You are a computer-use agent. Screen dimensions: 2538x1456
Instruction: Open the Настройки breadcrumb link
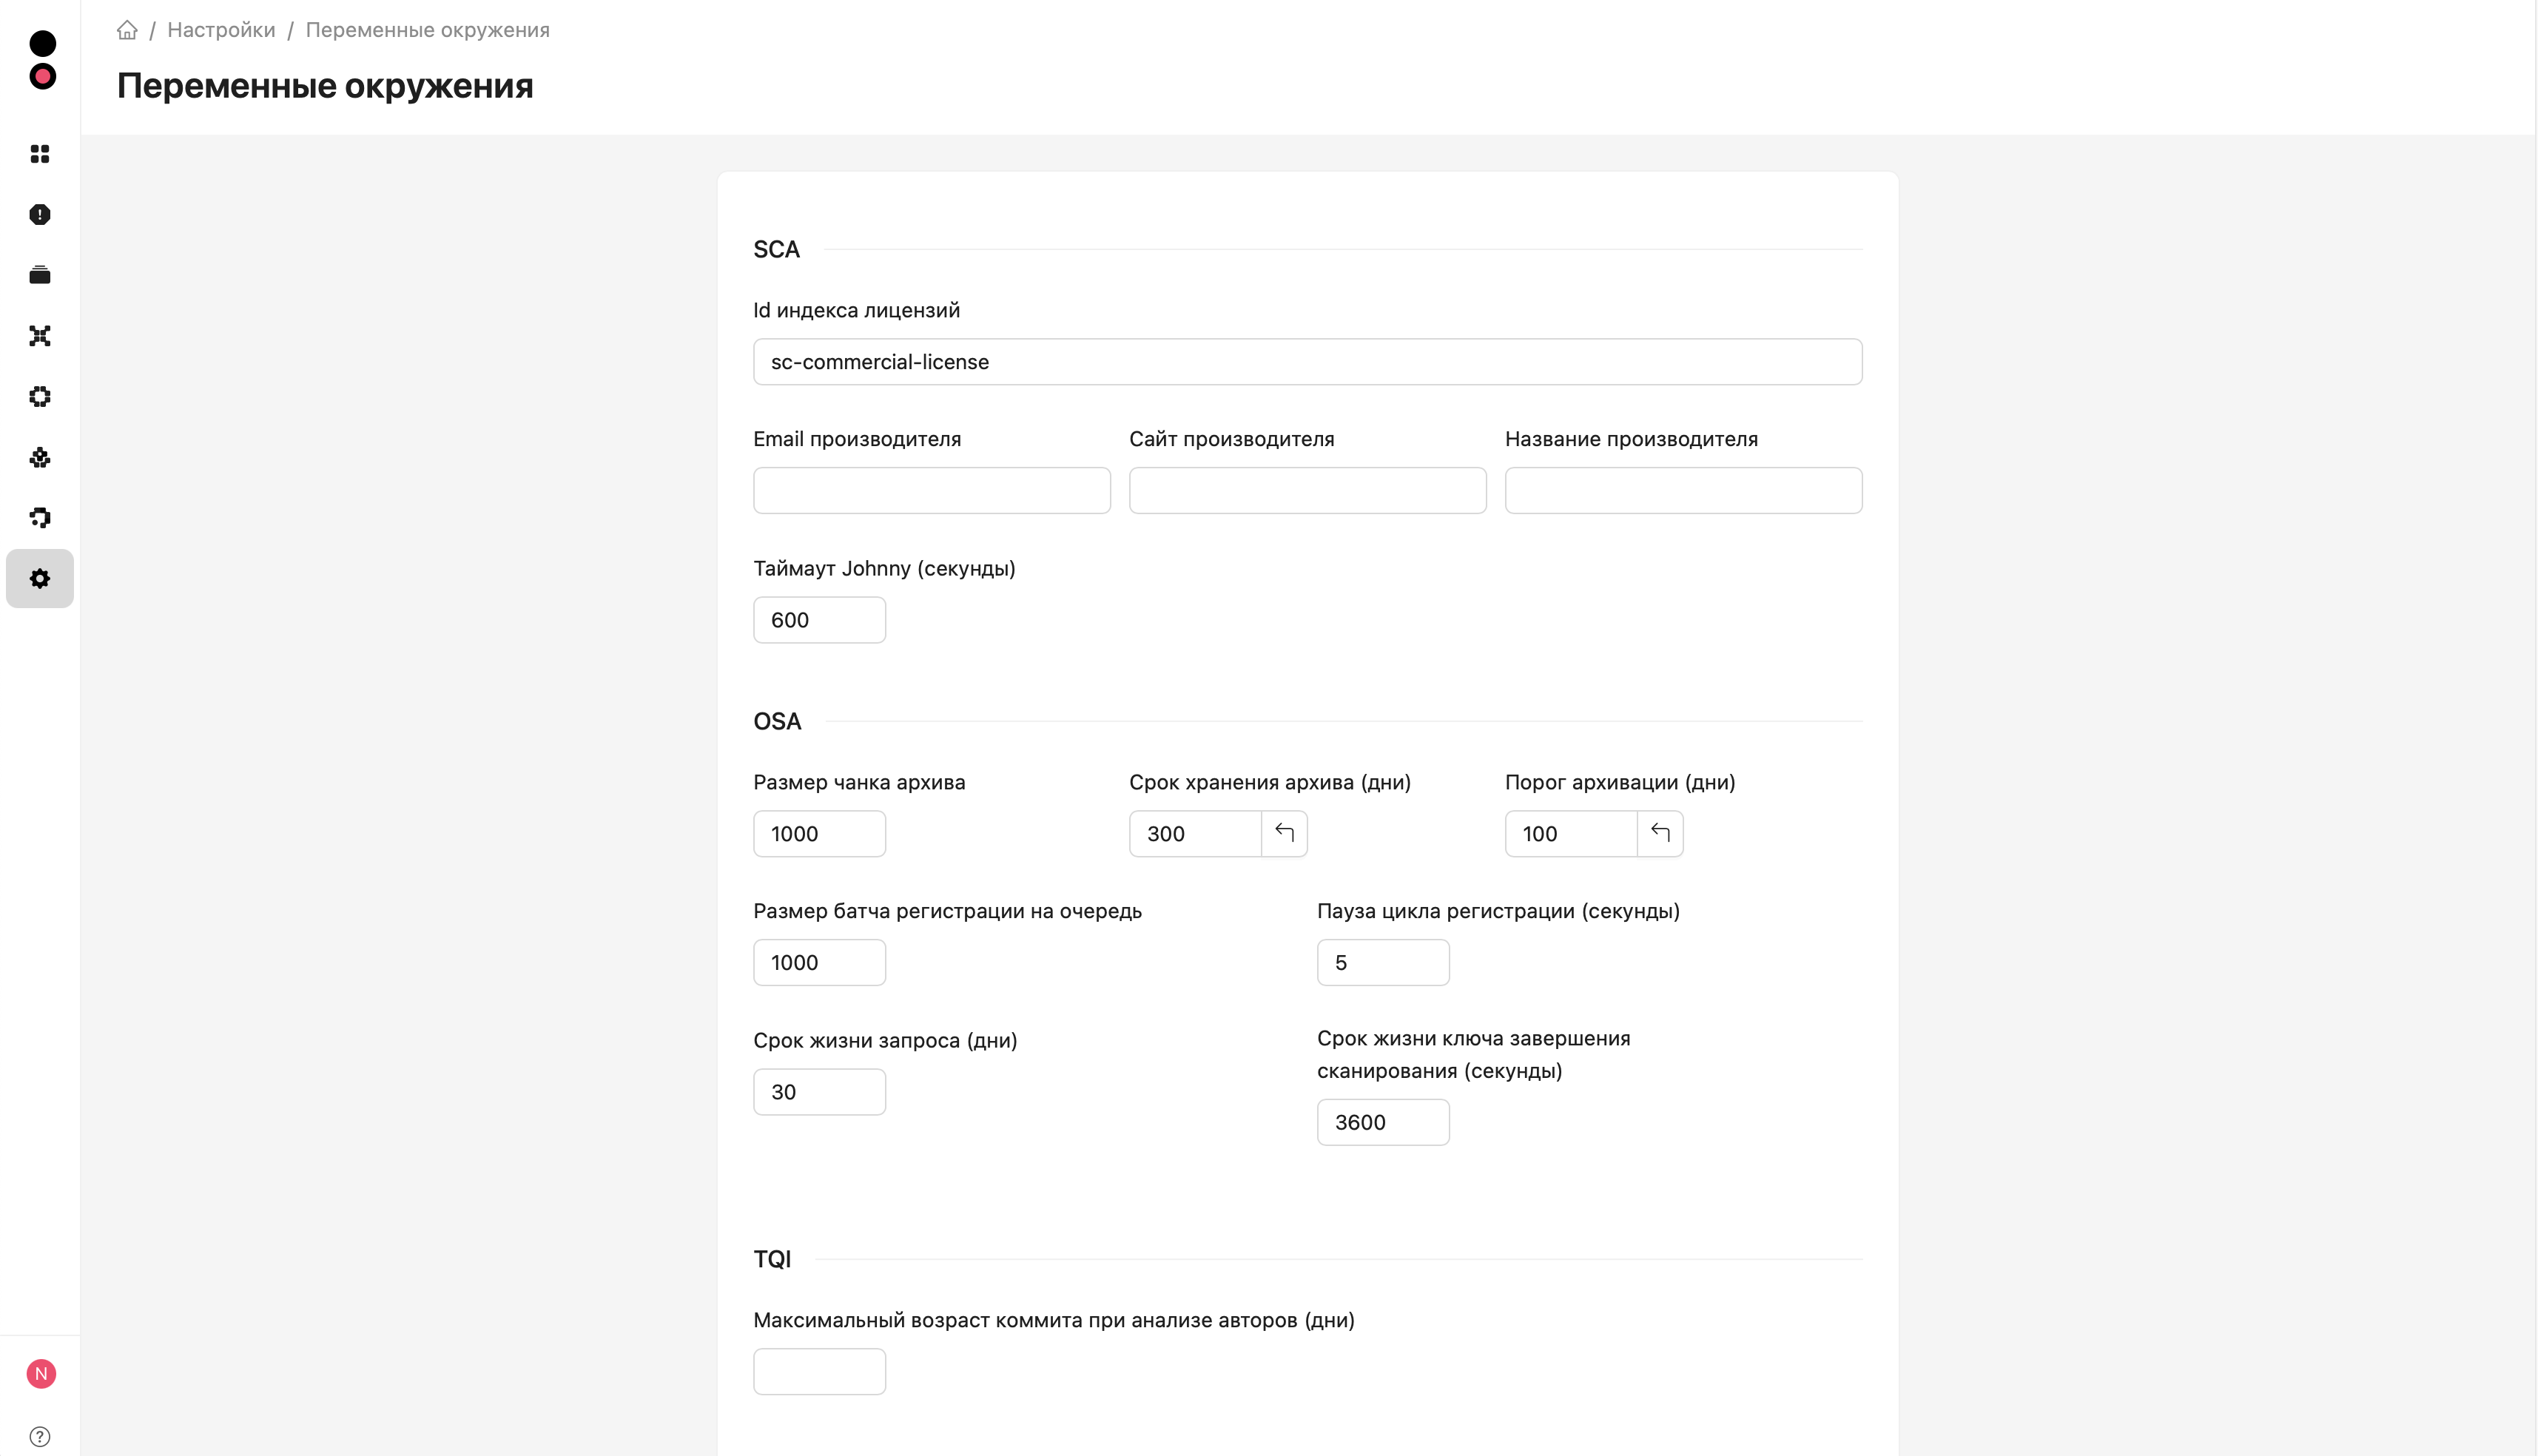point(221,30)
